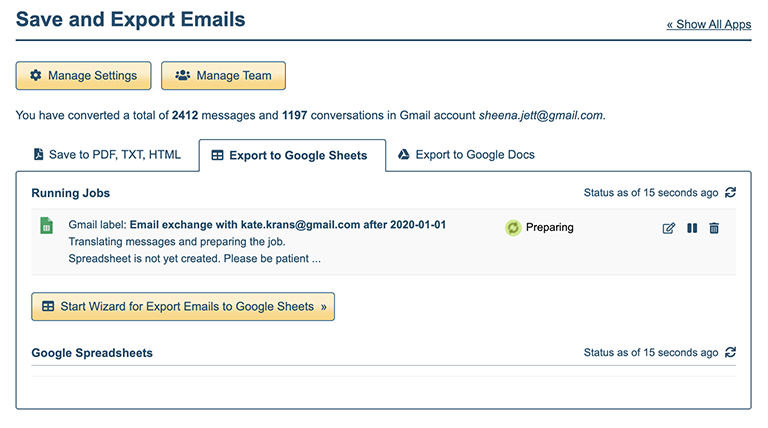Open Manage Settings
The image size is (768, 428).
(83, 75)
